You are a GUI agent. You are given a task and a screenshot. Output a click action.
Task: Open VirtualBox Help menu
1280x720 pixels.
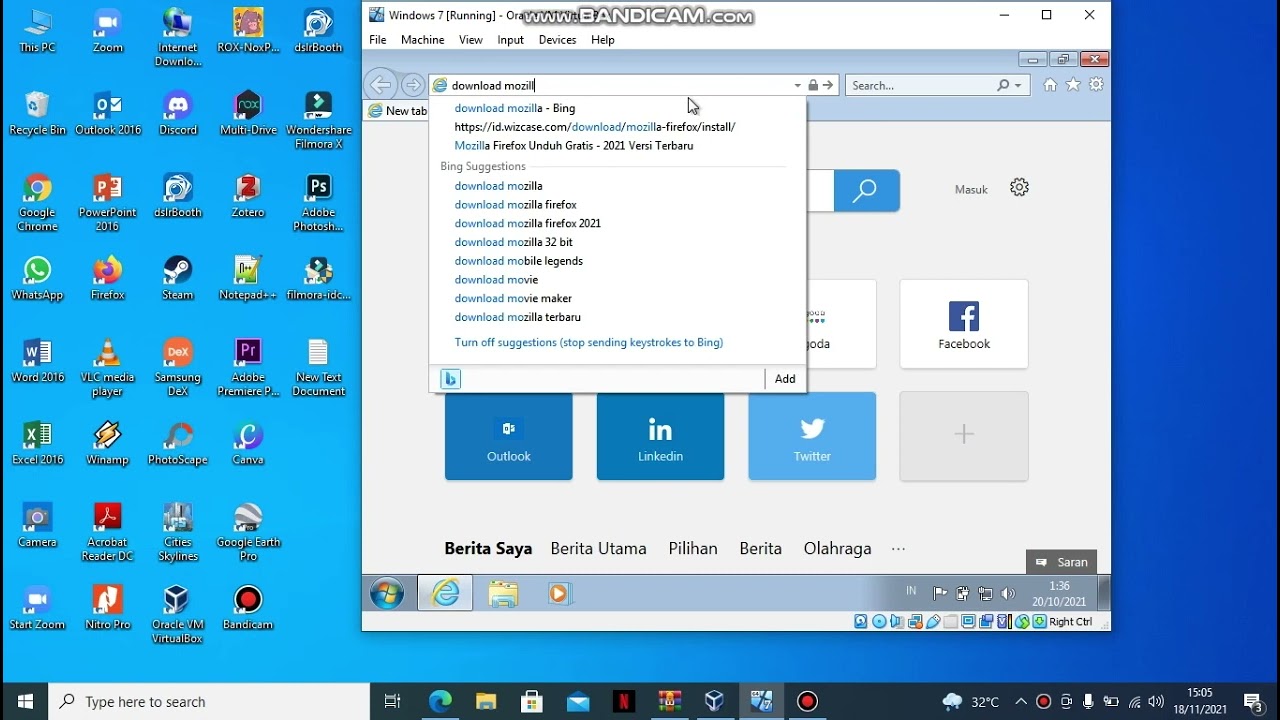(603, 40)
